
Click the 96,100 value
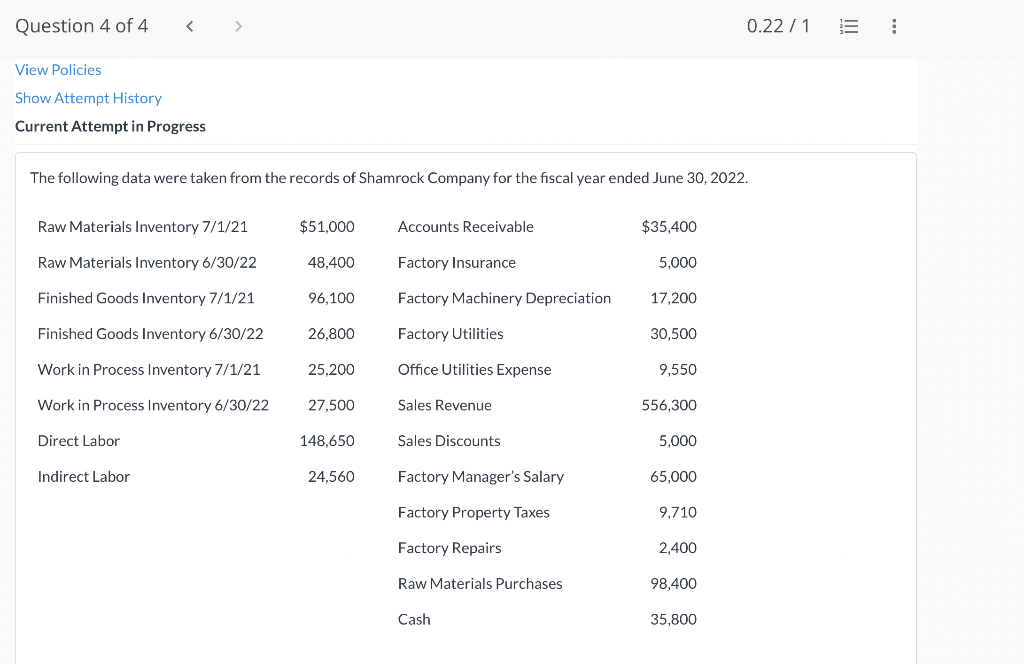point(331,298)
